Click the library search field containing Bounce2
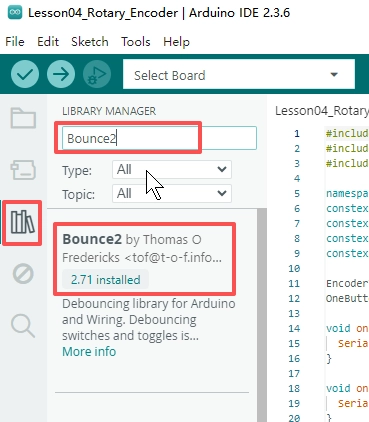Screen dimensions: 369x422 point(159,138)
